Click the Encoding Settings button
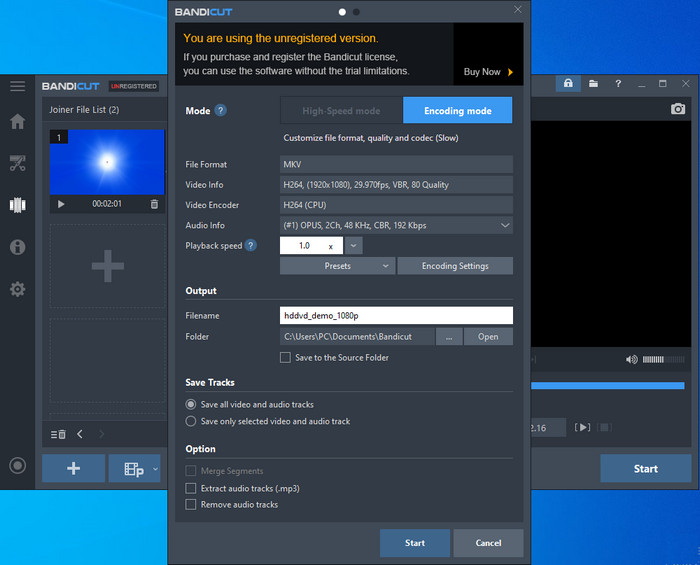 (x=454, y=266)
